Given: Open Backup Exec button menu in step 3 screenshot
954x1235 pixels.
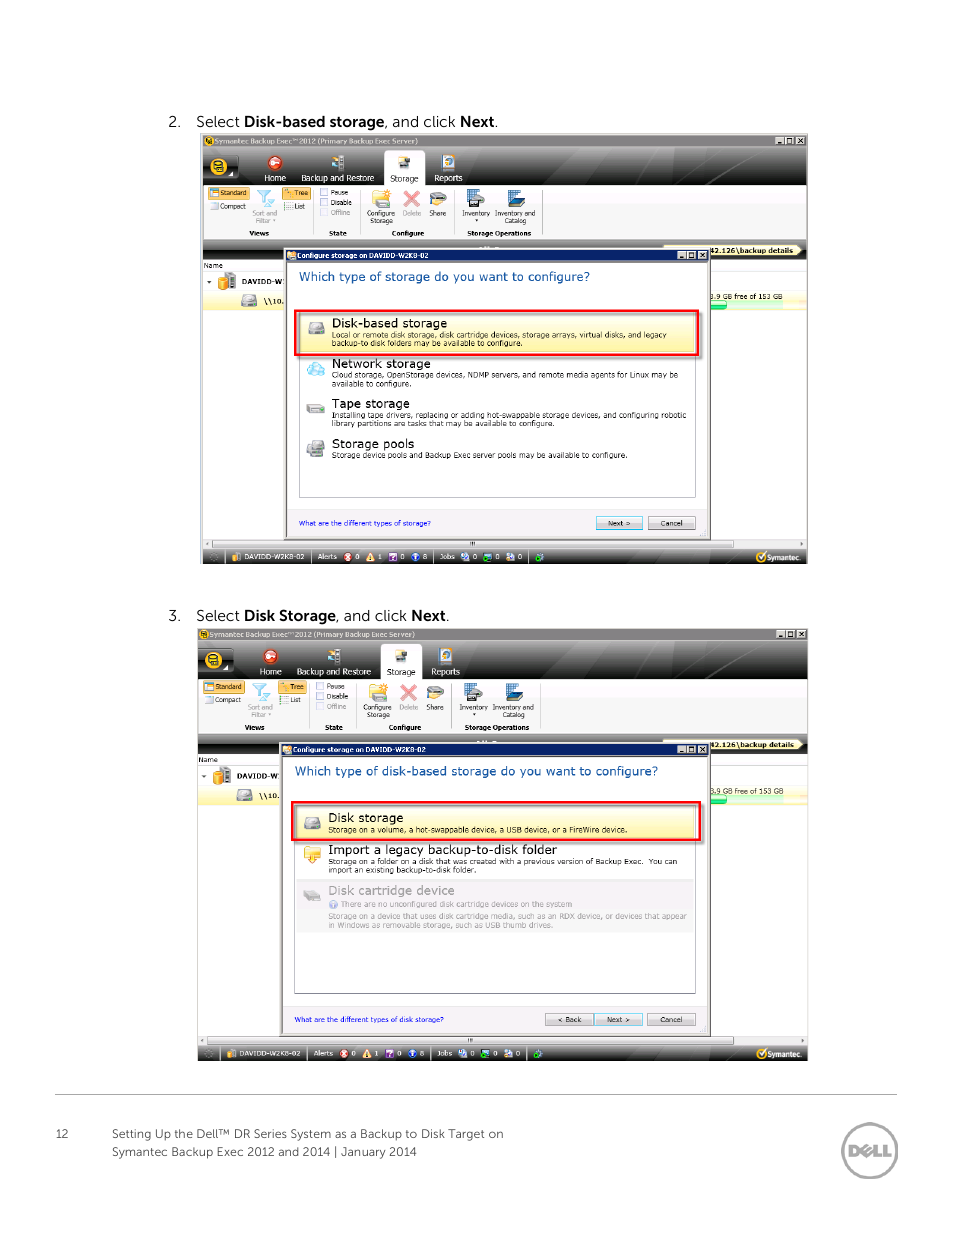Looking at the screenshot, I should (214, 660).
